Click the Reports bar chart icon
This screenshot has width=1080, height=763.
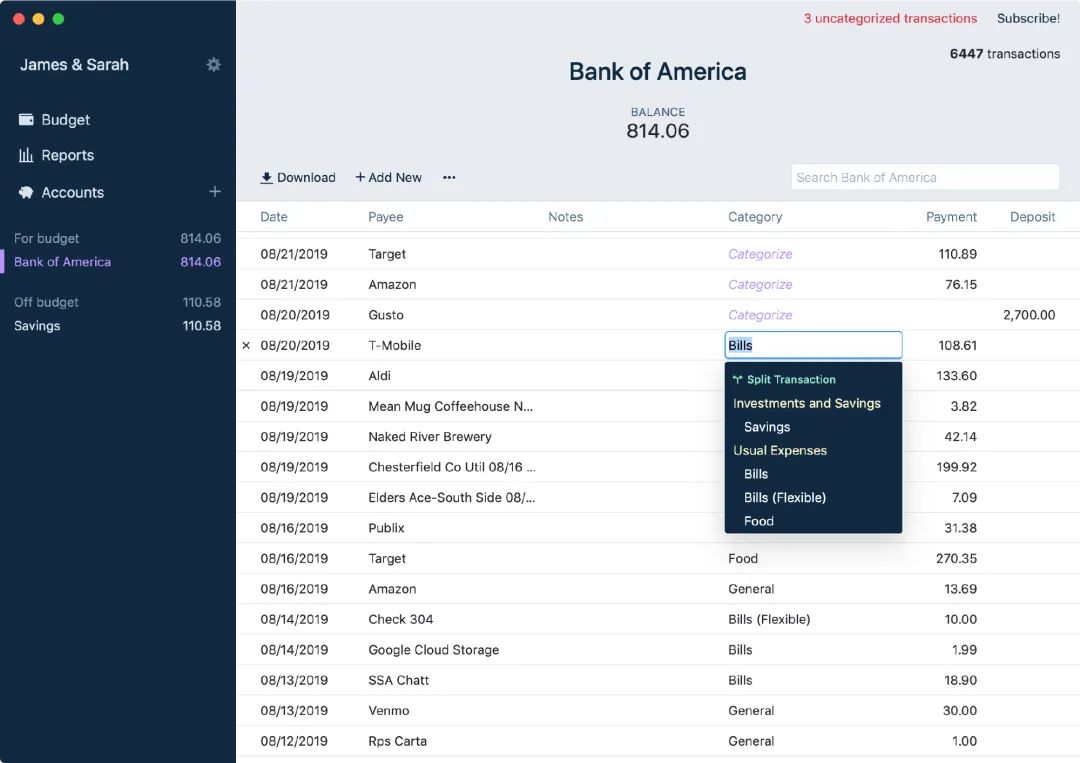click(26, 156)
